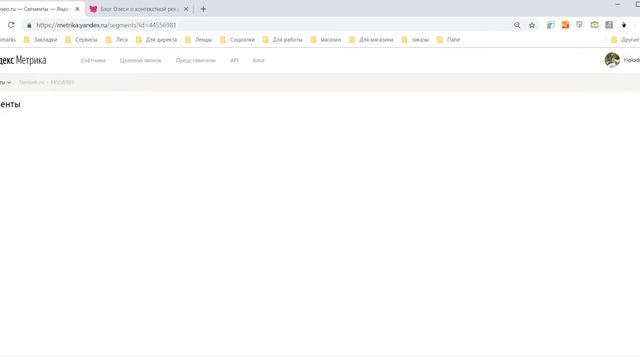Open the Для работы bookmarks folder

[282, 40]
